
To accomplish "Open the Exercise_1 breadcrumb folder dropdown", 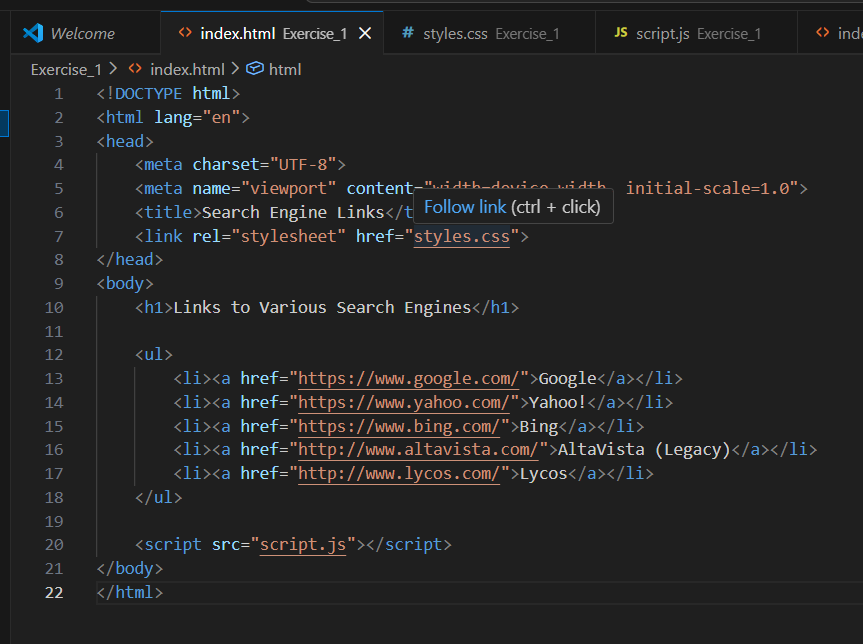I will (66, 69).
